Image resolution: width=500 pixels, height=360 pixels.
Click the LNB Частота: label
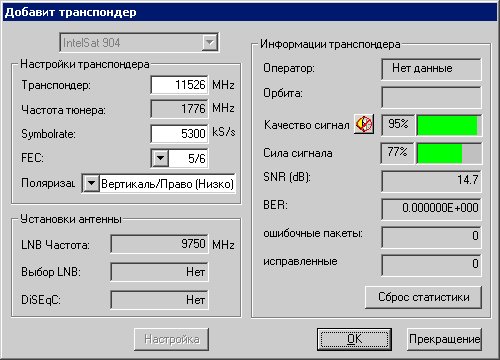click(x=55, y=245)
